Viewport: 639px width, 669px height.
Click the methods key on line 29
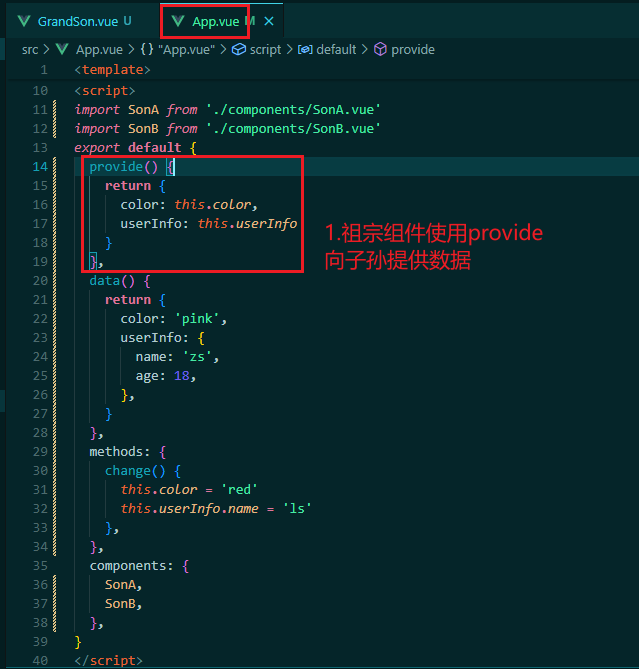[x=116, y=452]
